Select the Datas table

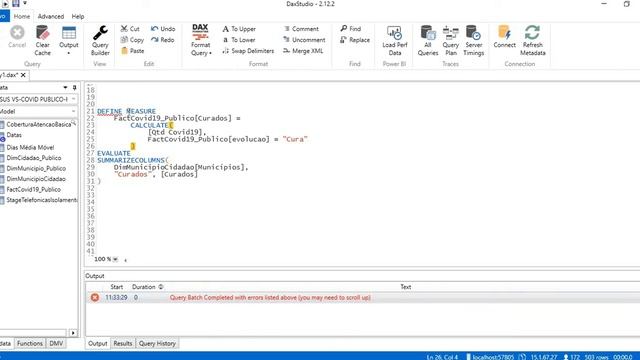click(x=14, y=135)
